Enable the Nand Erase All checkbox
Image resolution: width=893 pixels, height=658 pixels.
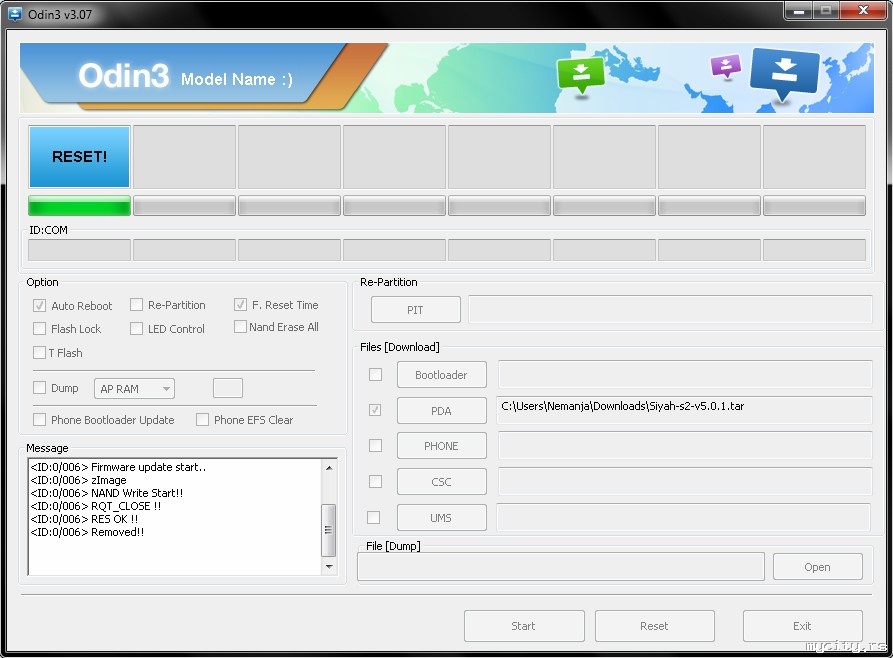tap(240, 326)
